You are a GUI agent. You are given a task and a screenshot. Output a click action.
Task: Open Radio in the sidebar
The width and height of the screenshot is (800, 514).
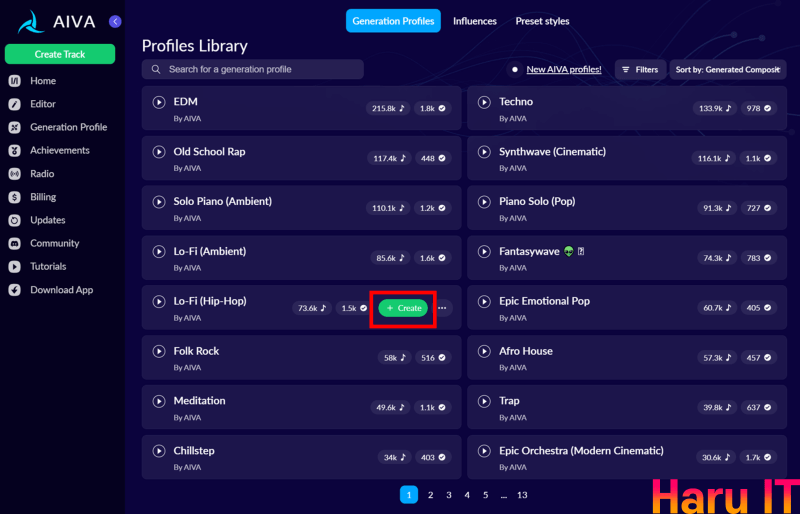point(42,174)
